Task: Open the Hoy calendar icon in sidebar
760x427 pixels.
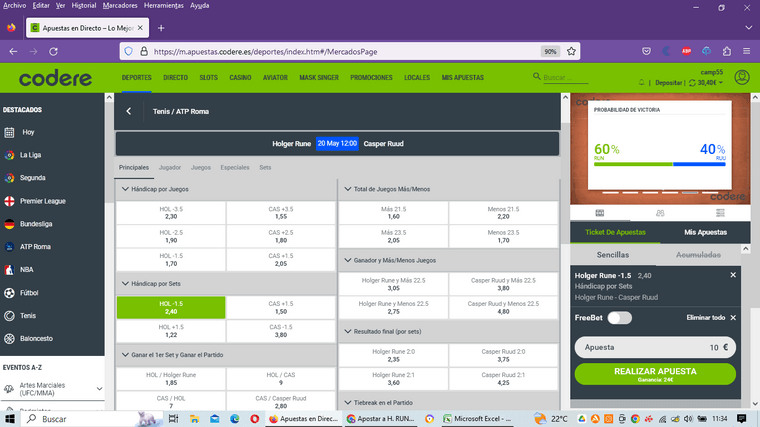Action: pyautogui.click(x=9, y=132)
